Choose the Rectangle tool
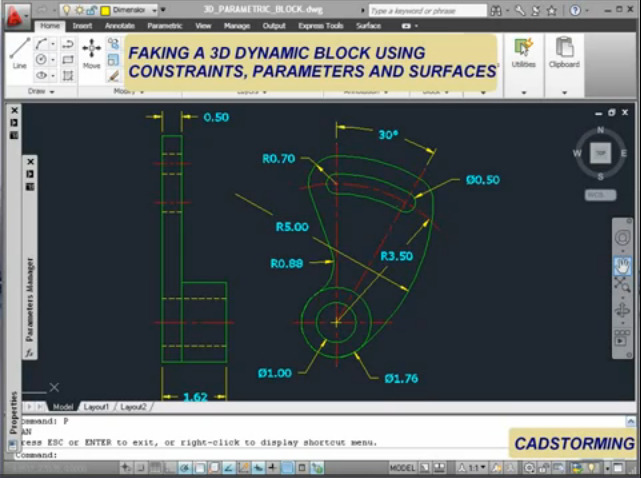 [x=68, y=60]
